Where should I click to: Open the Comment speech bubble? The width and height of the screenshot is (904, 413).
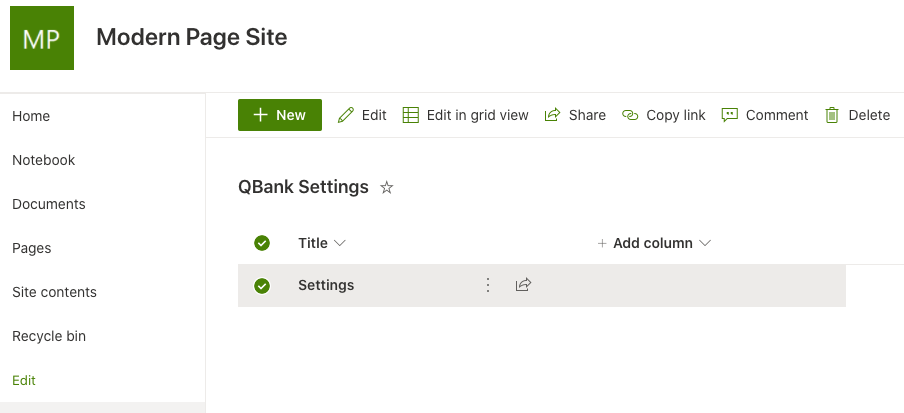[730, 115]
